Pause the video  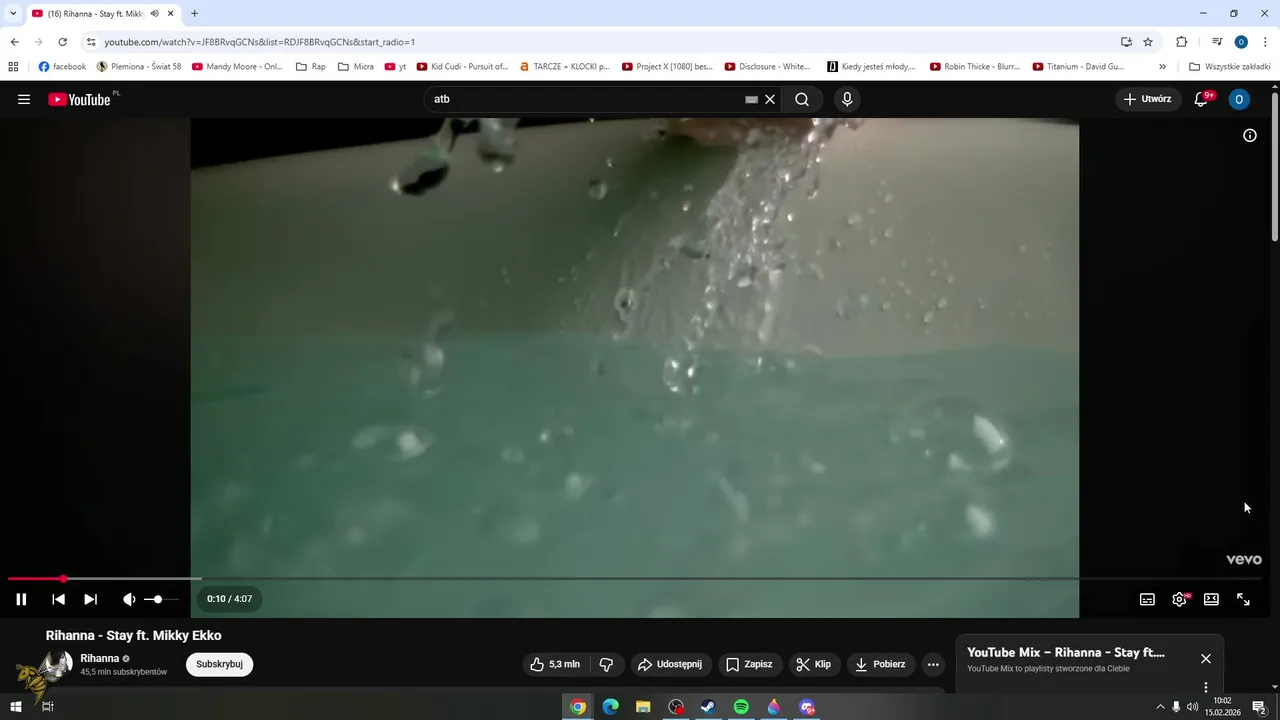(21, 599)
